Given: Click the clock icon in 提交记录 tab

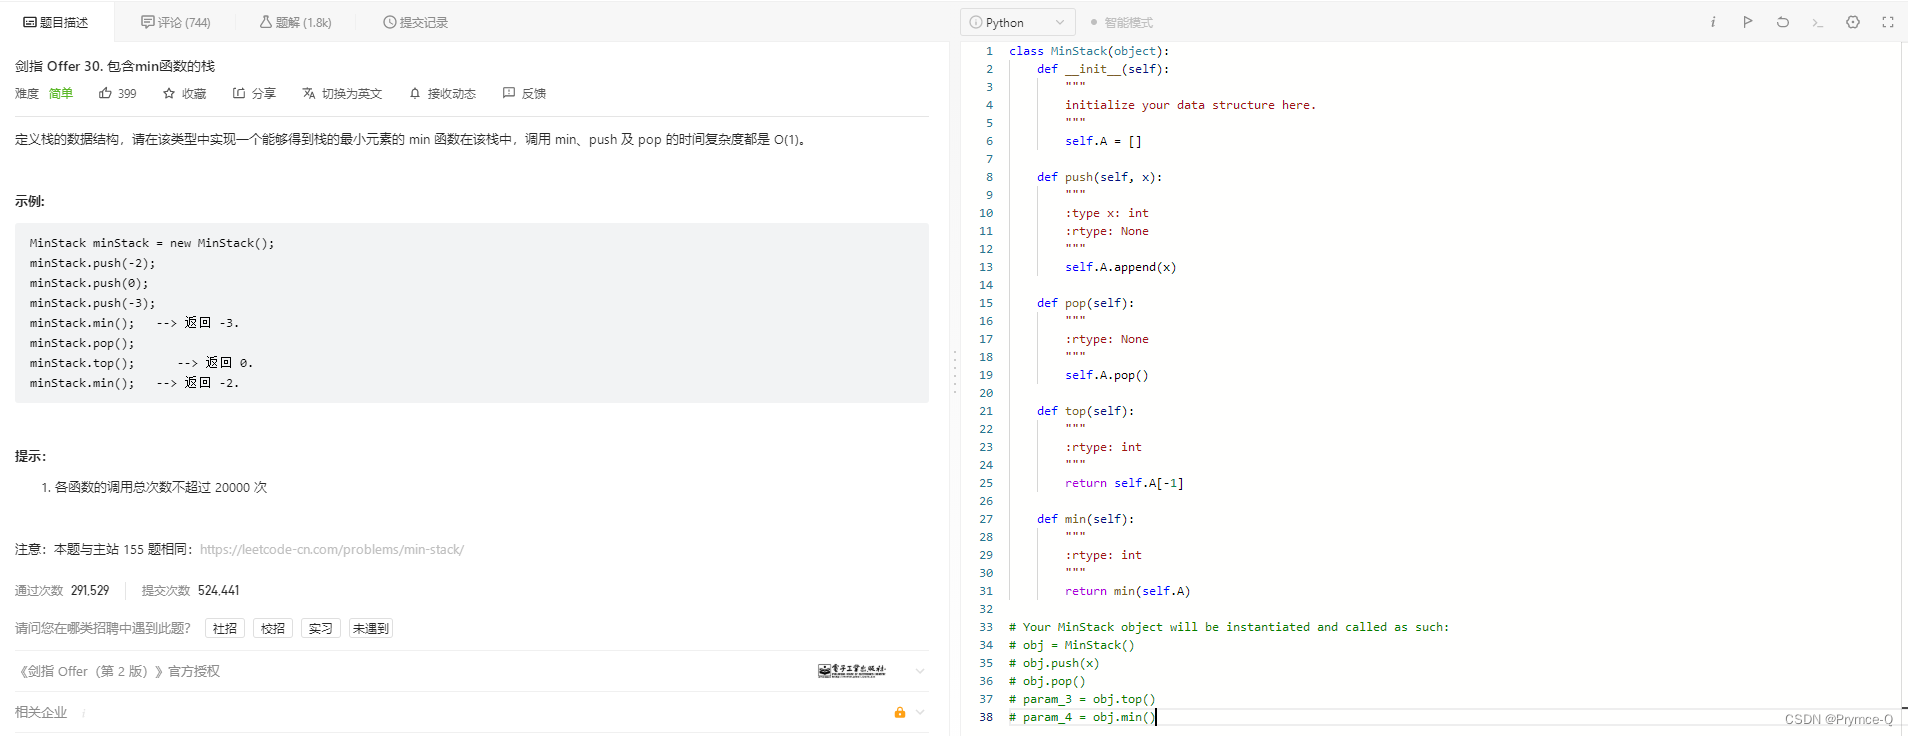Looking at the screenshot, I should click(x=390, y=22).
